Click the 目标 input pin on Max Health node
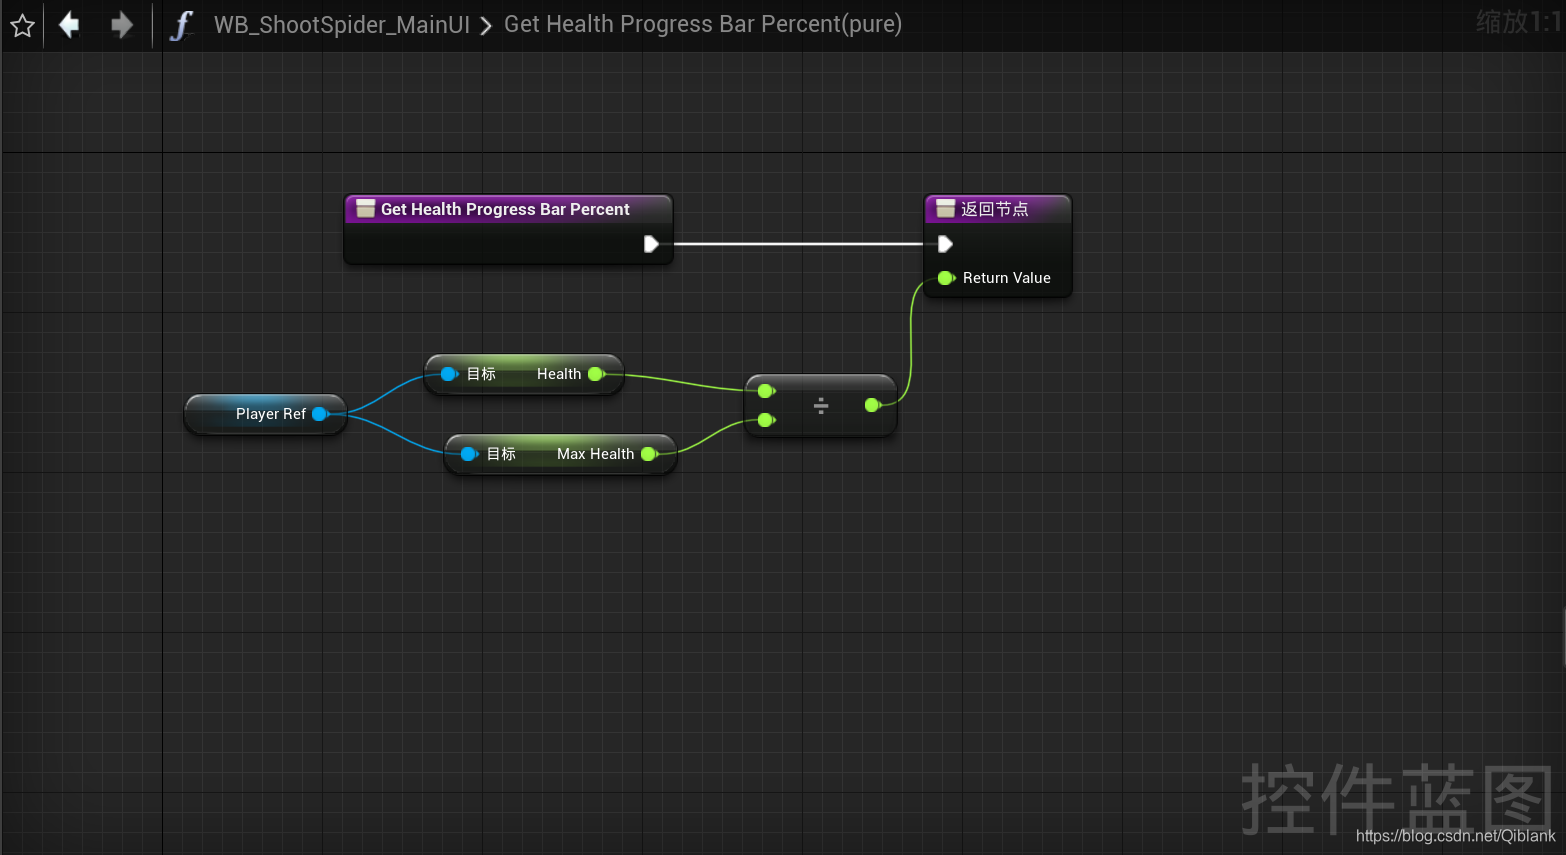This screenshot has width=1566, height=855. coord(469,454)
